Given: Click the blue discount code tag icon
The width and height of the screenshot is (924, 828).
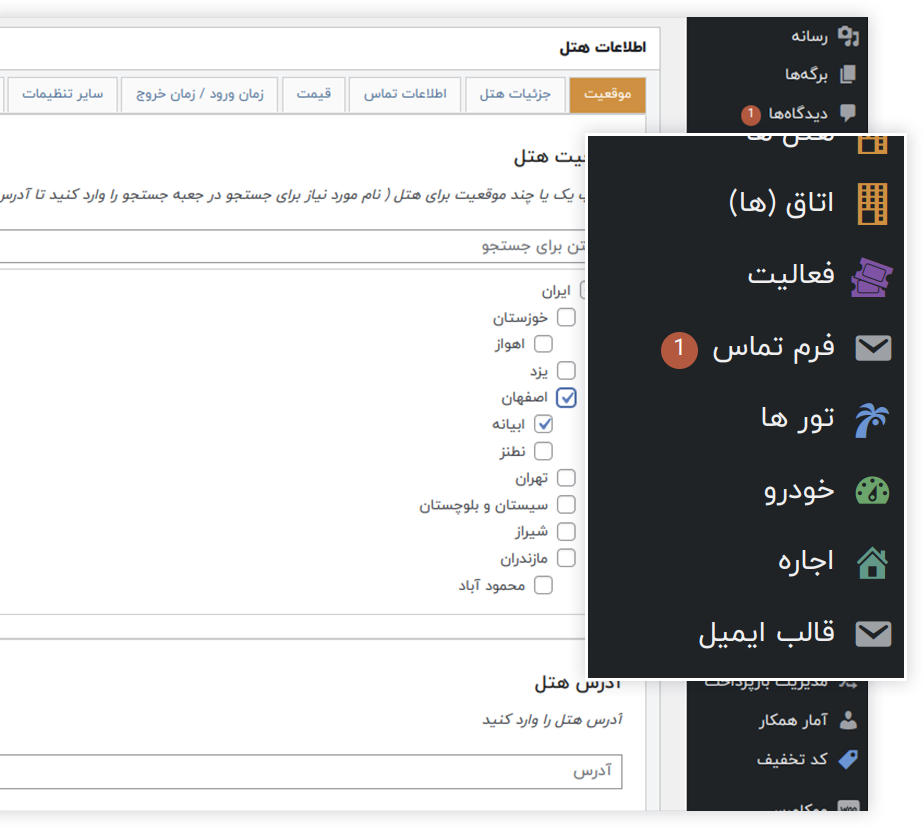Looking at the screenshot, I should point(848,760).
